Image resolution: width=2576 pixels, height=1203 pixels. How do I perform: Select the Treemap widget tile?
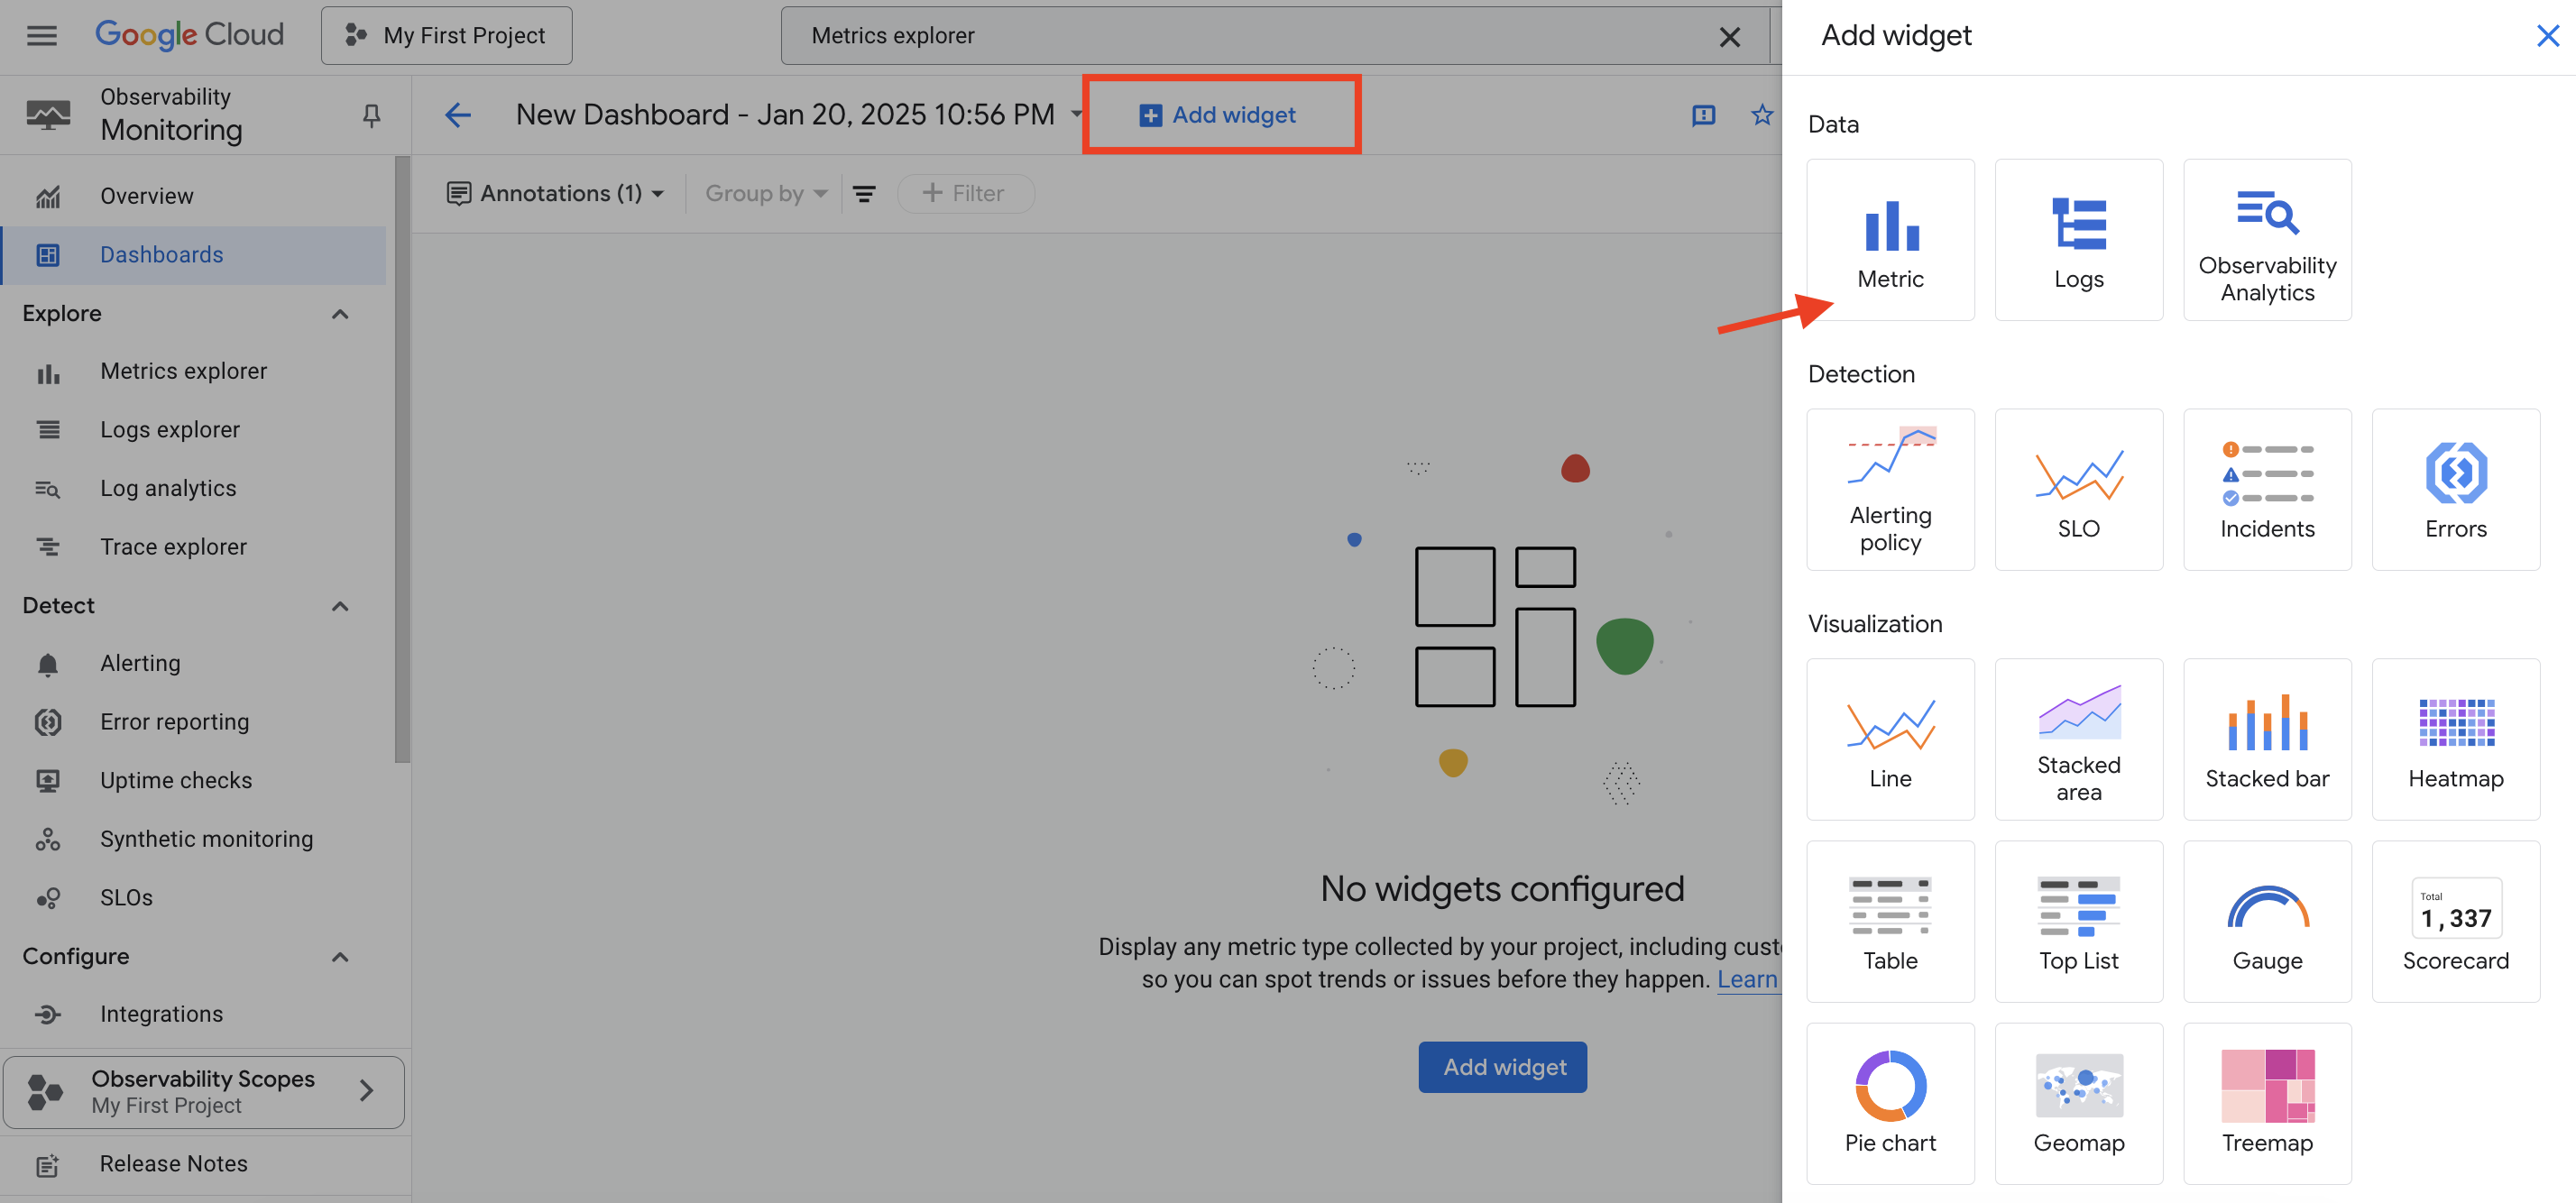[2266, 1103]
